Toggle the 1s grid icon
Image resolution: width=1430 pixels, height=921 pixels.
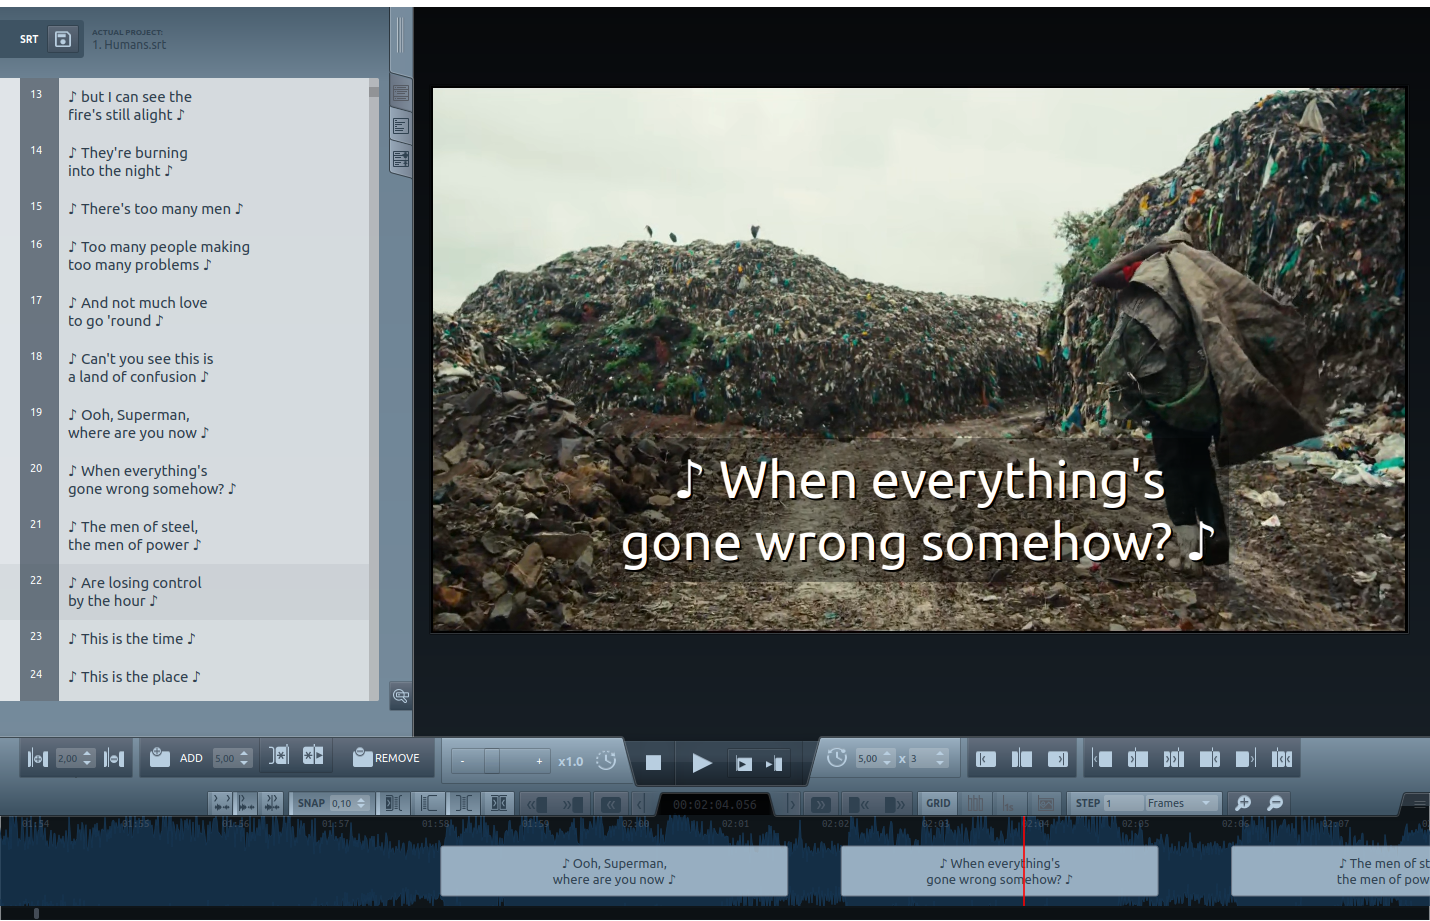(x=1010, y=803)
